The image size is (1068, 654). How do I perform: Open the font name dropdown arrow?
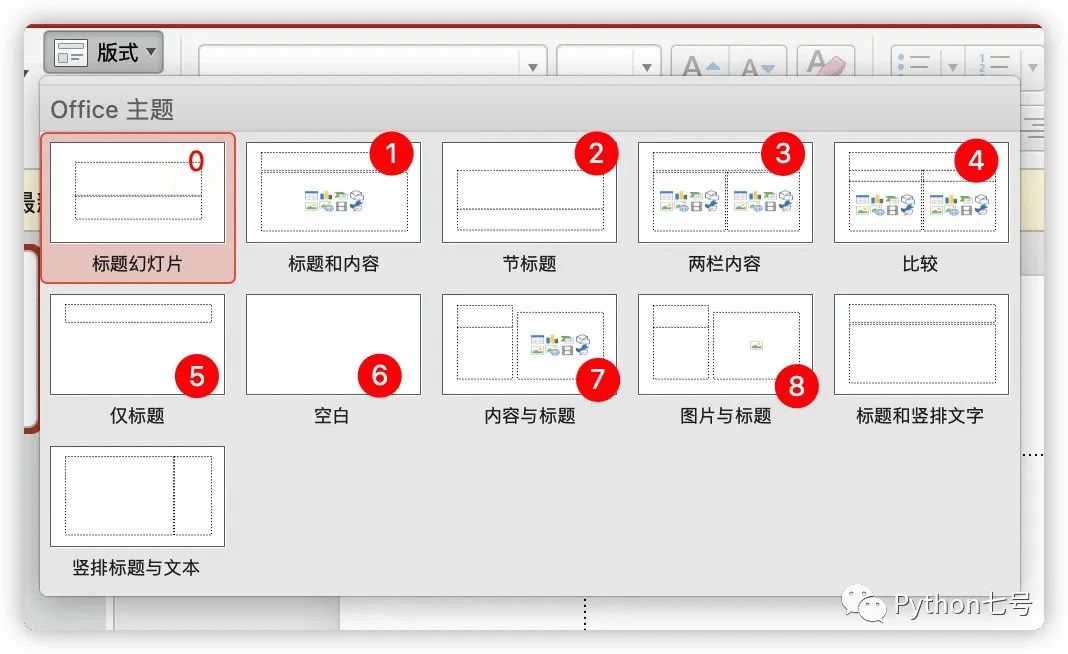[533, 67]
